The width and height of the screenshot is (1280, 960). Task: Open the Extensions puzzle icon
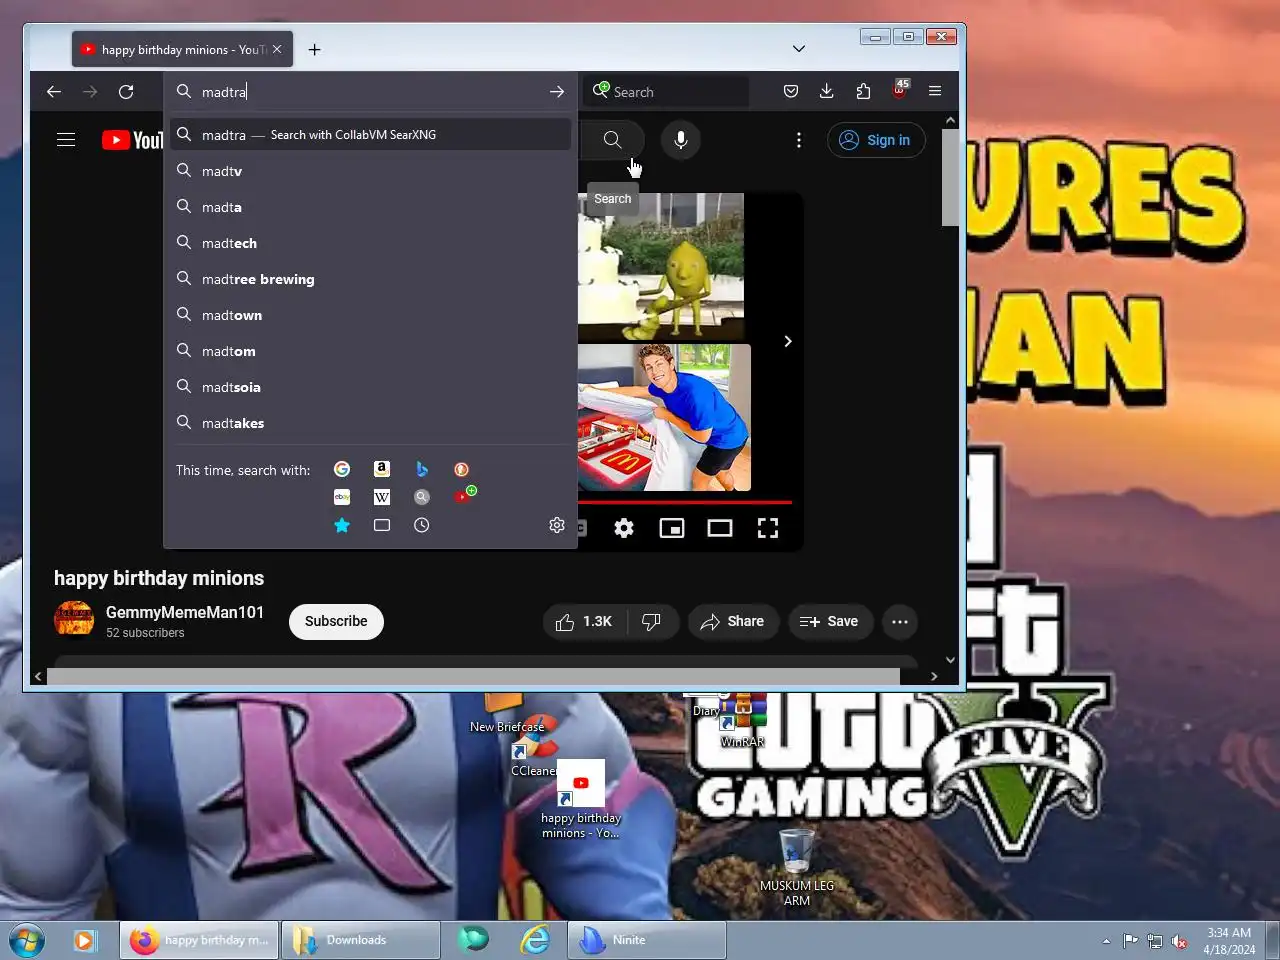click(x=863, y=91)
